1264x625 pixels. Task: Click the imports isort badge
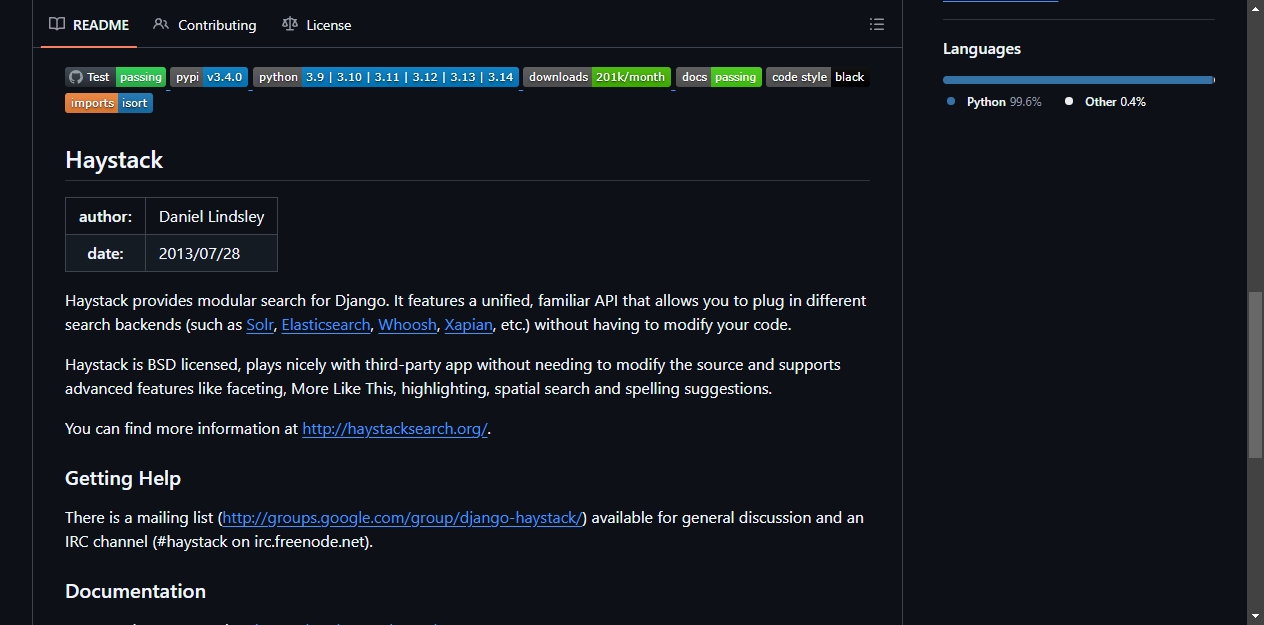[x=109, y=103]
